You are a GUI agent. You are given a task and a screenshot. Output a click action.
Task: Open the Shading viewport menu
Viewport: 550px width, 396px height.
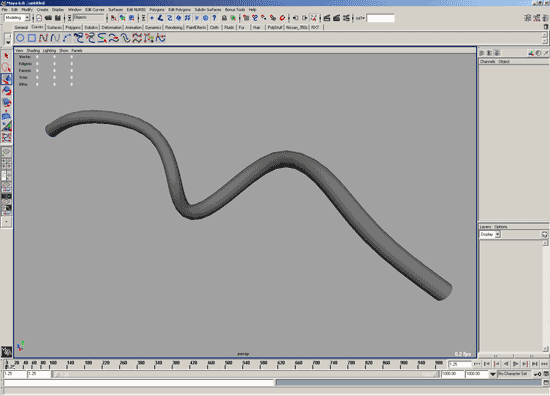[x=33, y=51]
